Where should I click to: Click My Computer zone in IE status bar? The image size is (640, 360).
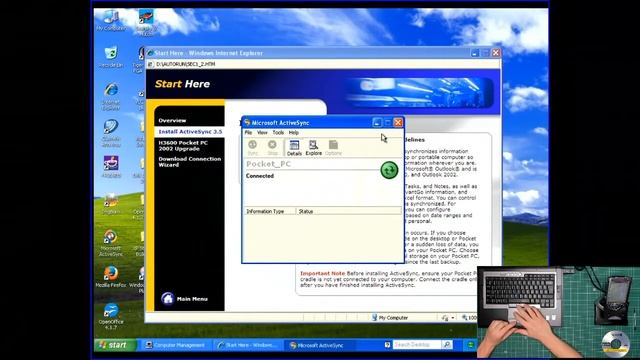(390, 318)
